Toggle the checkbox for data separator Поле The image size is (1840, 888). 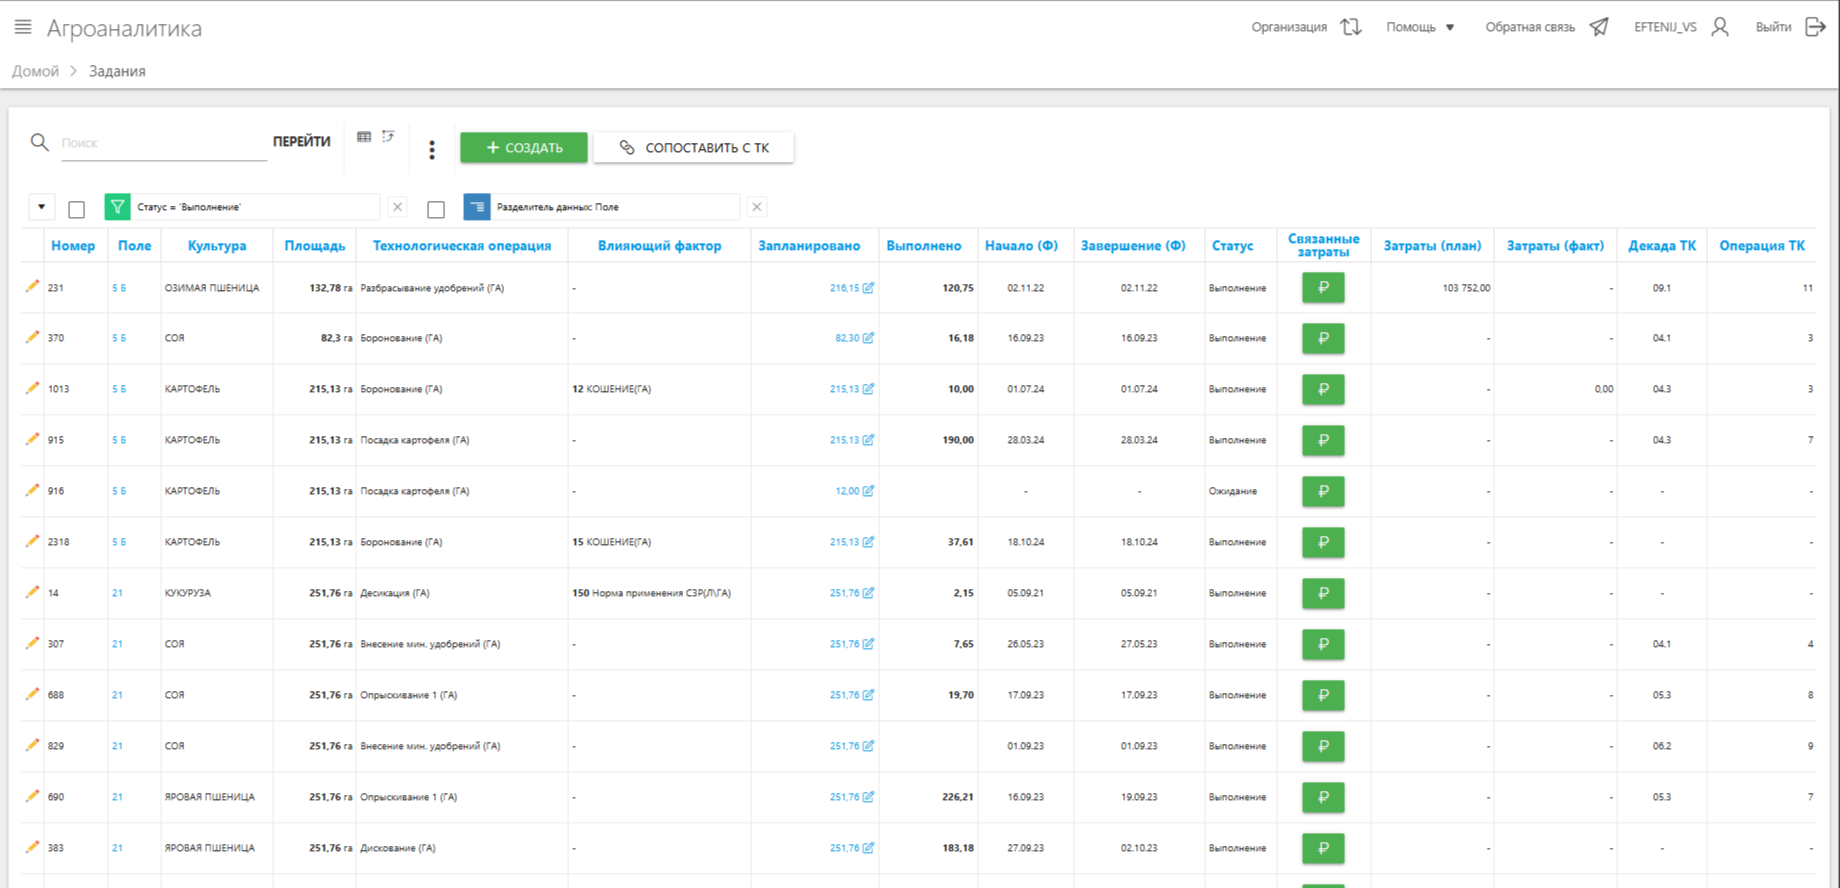[436, 209]
